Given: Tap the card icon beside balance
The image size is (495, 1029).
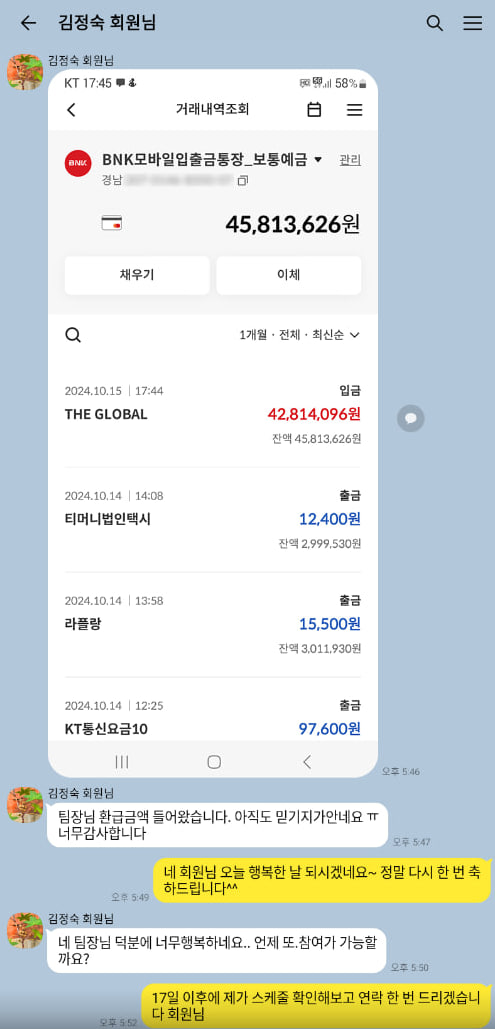Looking at the screenshot, I should (x=112, y=224).
